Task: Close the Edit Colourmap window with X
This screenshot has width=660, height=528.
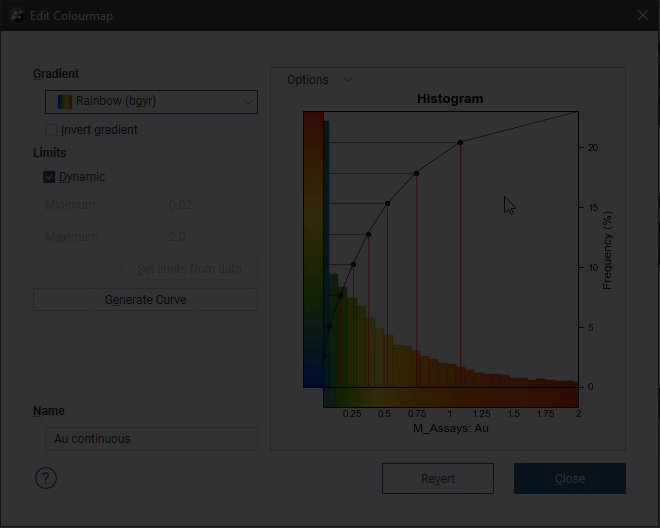Action: (643, 16)
